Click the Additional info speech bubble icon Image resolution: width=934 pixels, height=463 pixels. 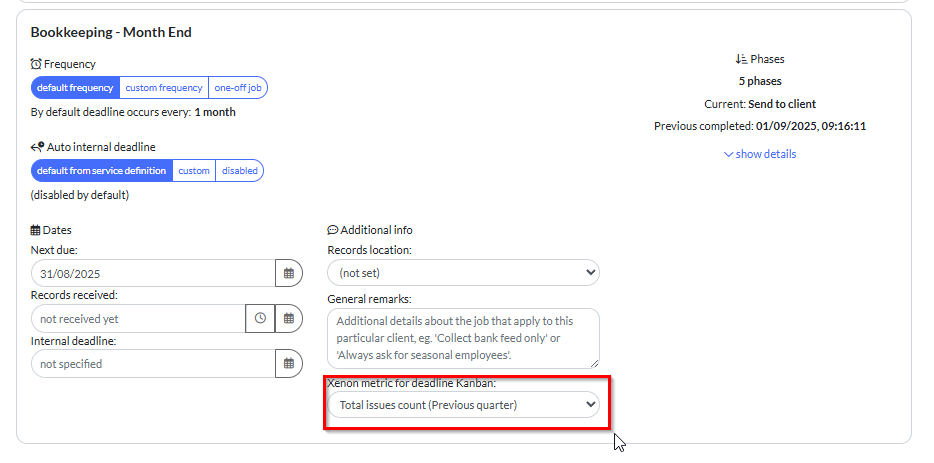333,230
